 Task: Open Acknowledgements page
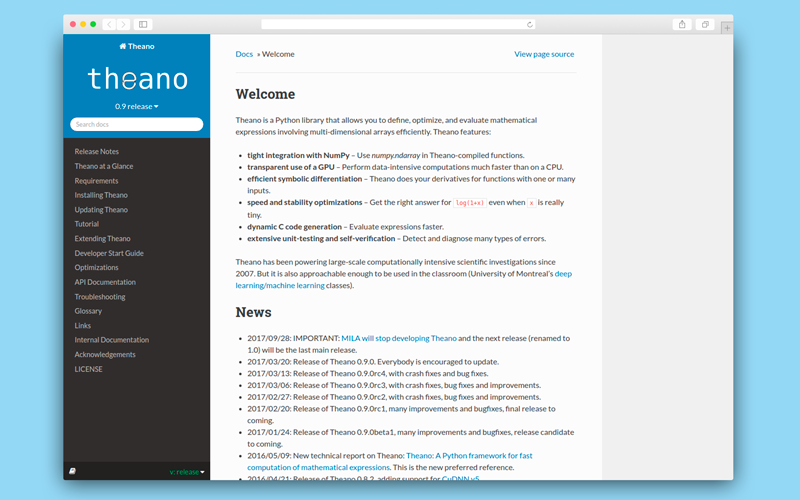click(105, 355)
